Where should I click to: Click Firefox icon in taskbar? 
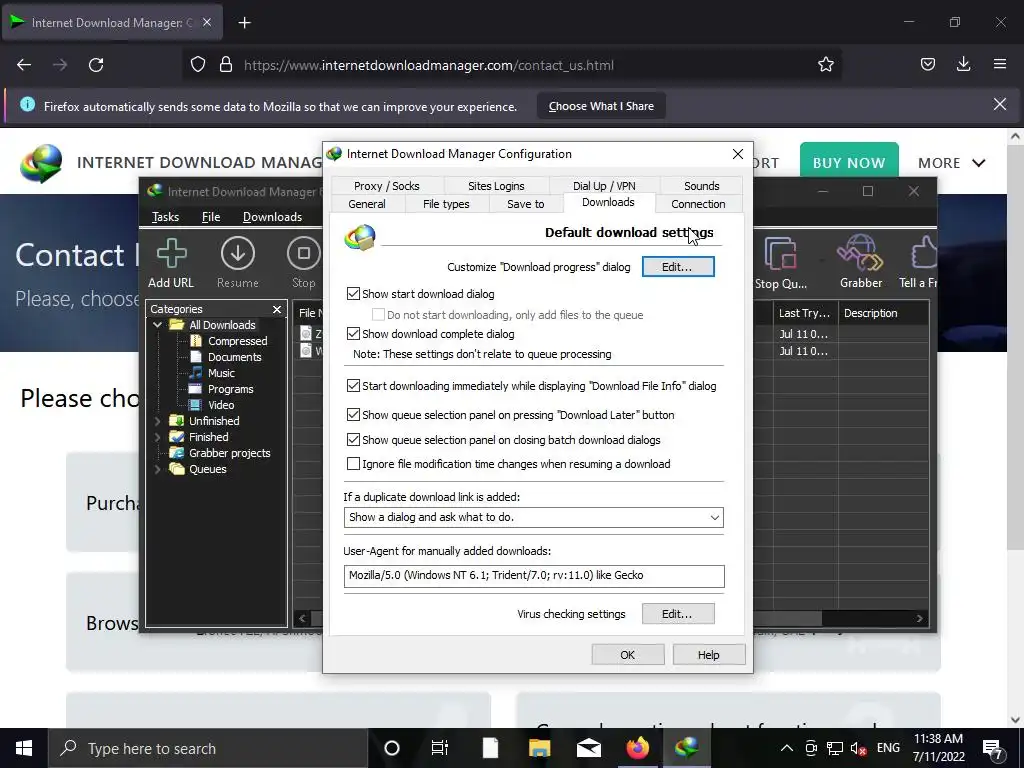pos(637,748)
